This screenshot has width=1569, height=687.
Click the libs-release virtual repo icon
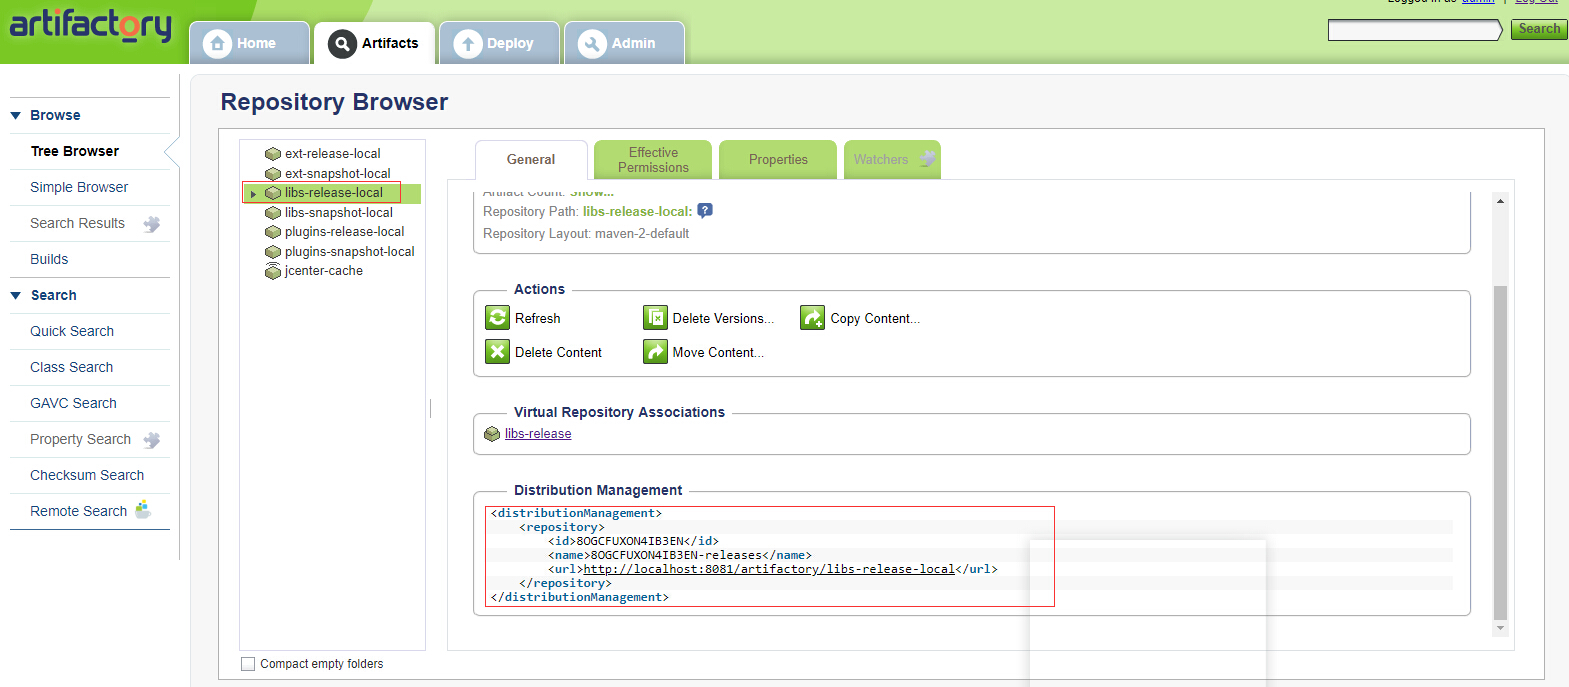[x=492, y=434]
